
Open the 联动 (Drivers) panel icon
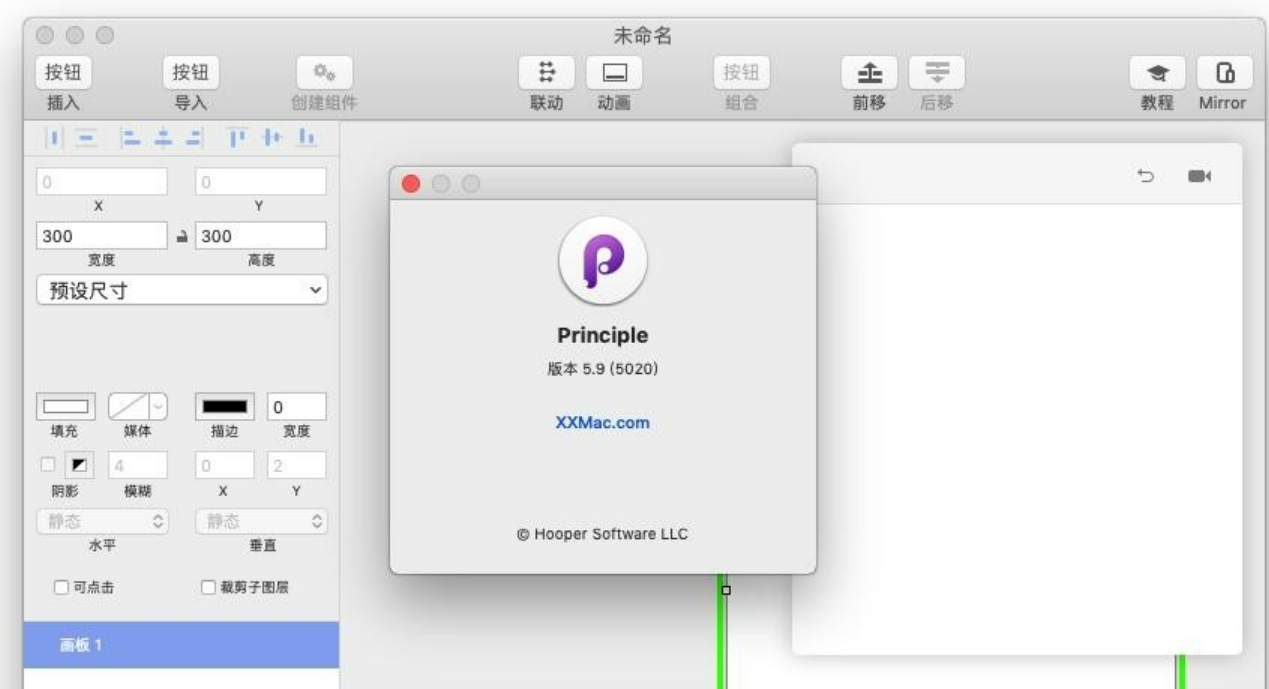pyautogui.click(x=547, y=72)
